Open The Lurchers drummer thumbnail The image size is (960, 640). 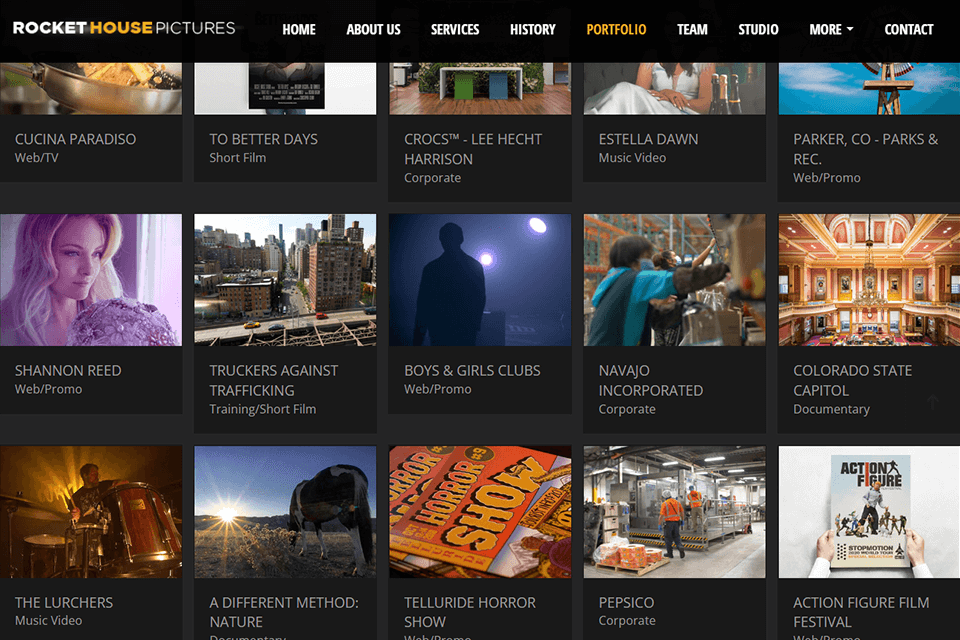(x=91, y=512)
